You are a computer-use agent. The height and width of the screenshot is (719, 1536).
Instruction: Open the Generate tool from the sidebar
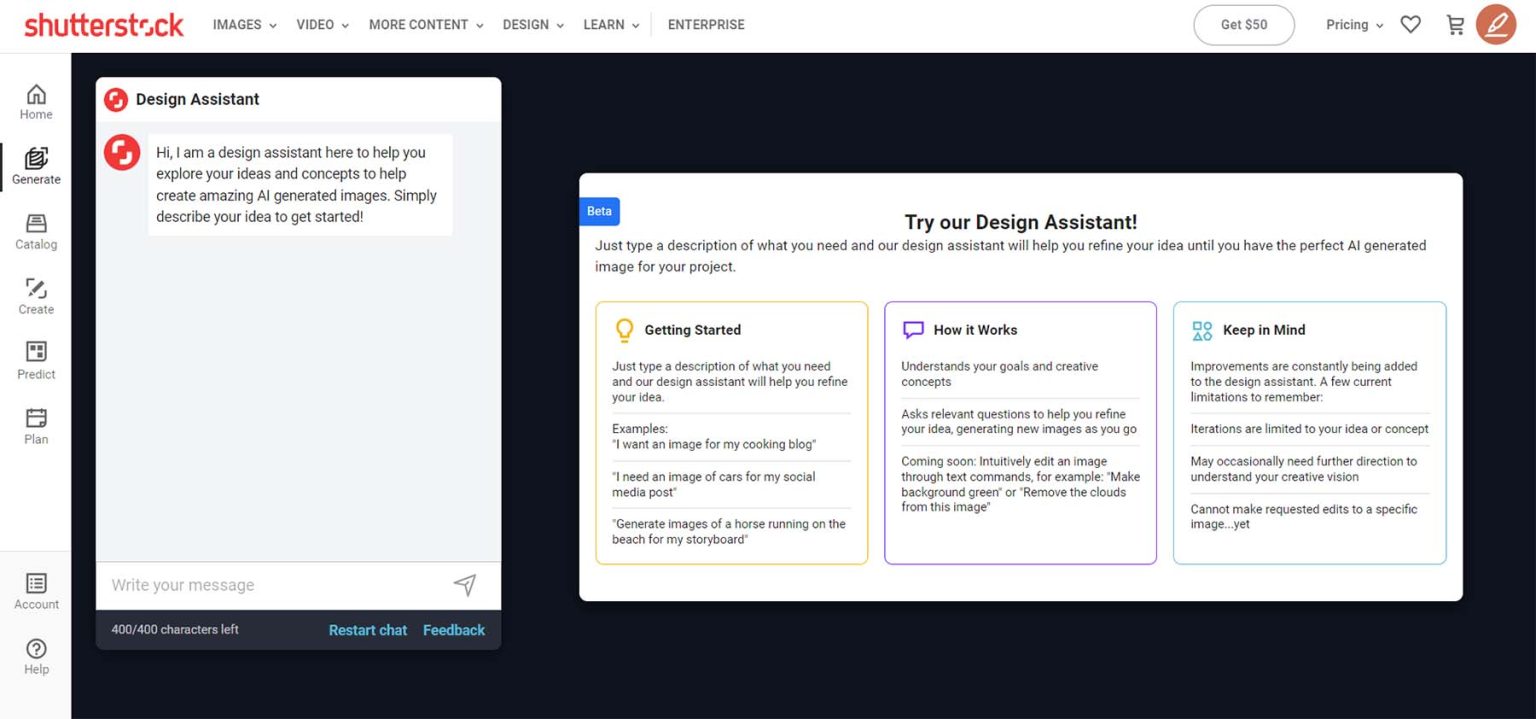coord(35,164)
